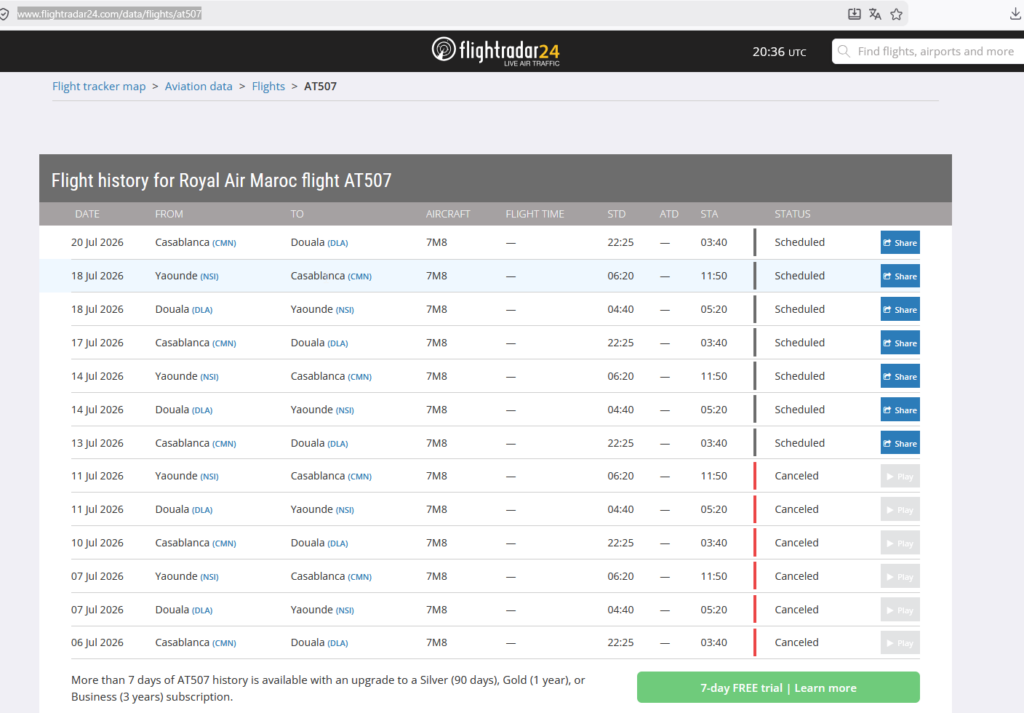Click the 17 Jul 2026 date cell
Image resolution: width=1024 pixels, height=713 pixels.
(x=97, y=343)
